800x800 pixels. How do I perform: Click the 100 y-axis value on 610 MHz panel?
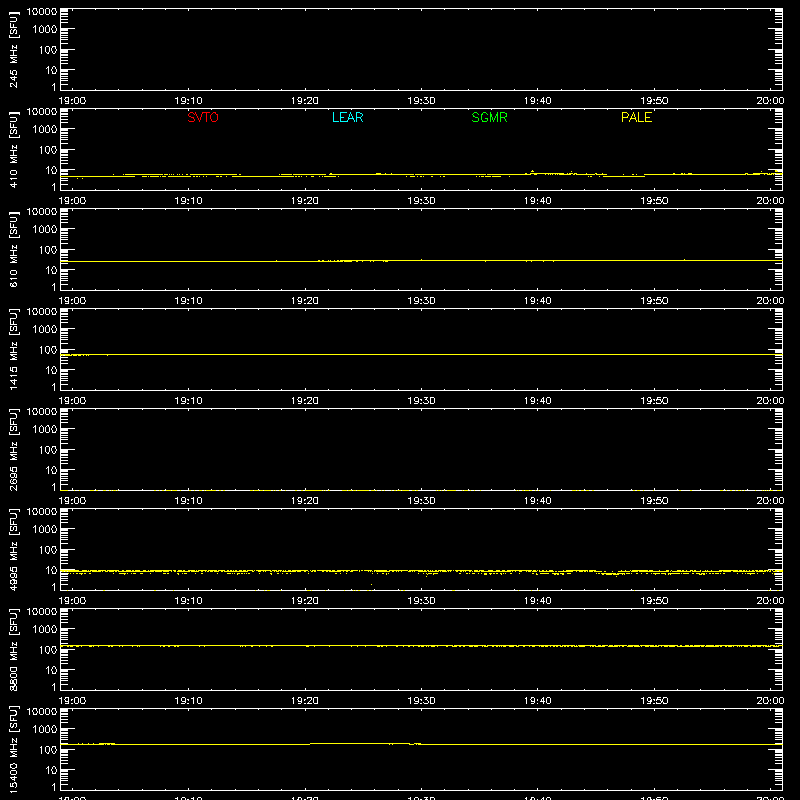tap(48, 250)
